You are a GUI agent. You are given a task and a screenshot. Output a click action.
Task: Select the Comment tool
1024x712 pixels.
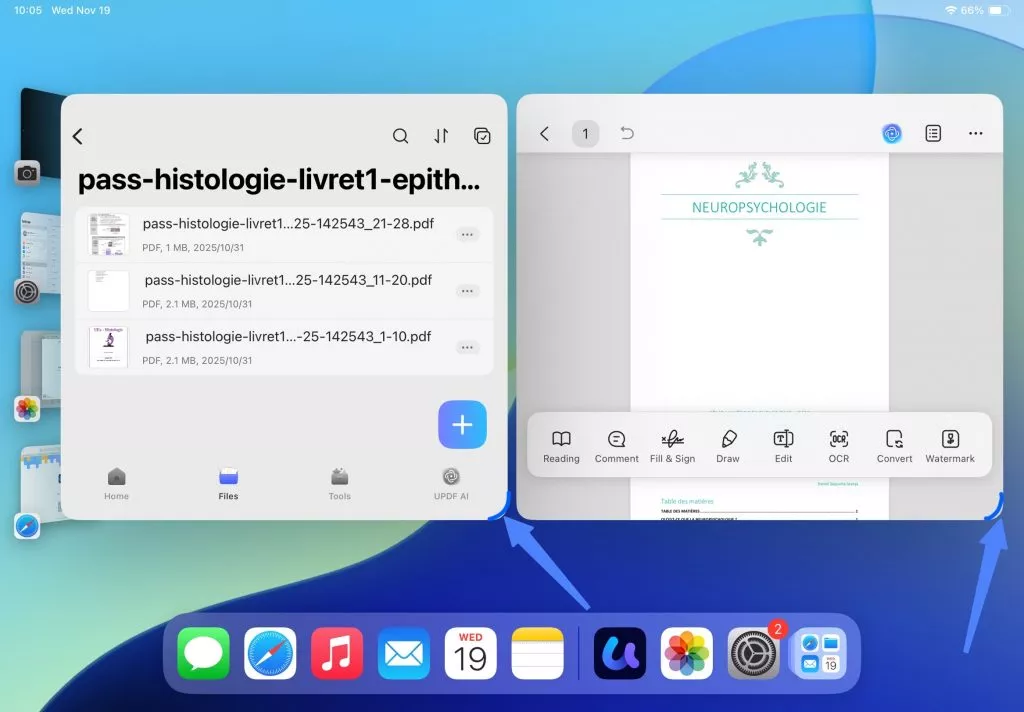pyautogui.click(x=616, y=444)
